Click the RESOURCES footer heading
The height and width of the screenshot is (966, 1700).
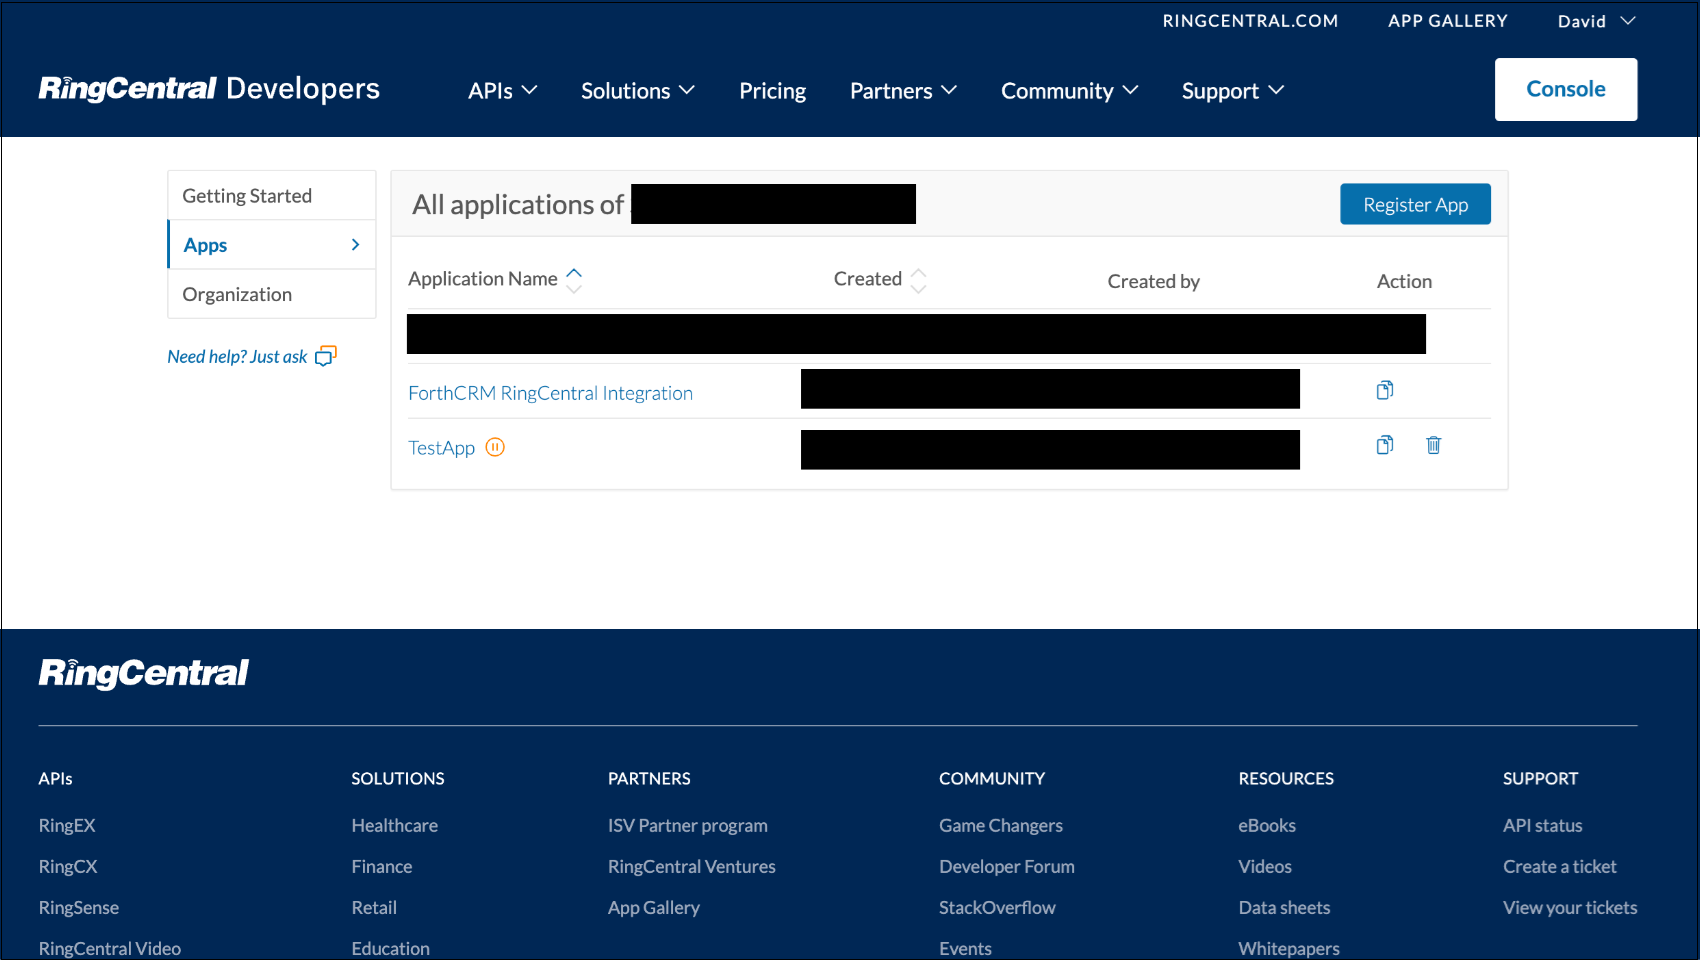point(1286,778)
